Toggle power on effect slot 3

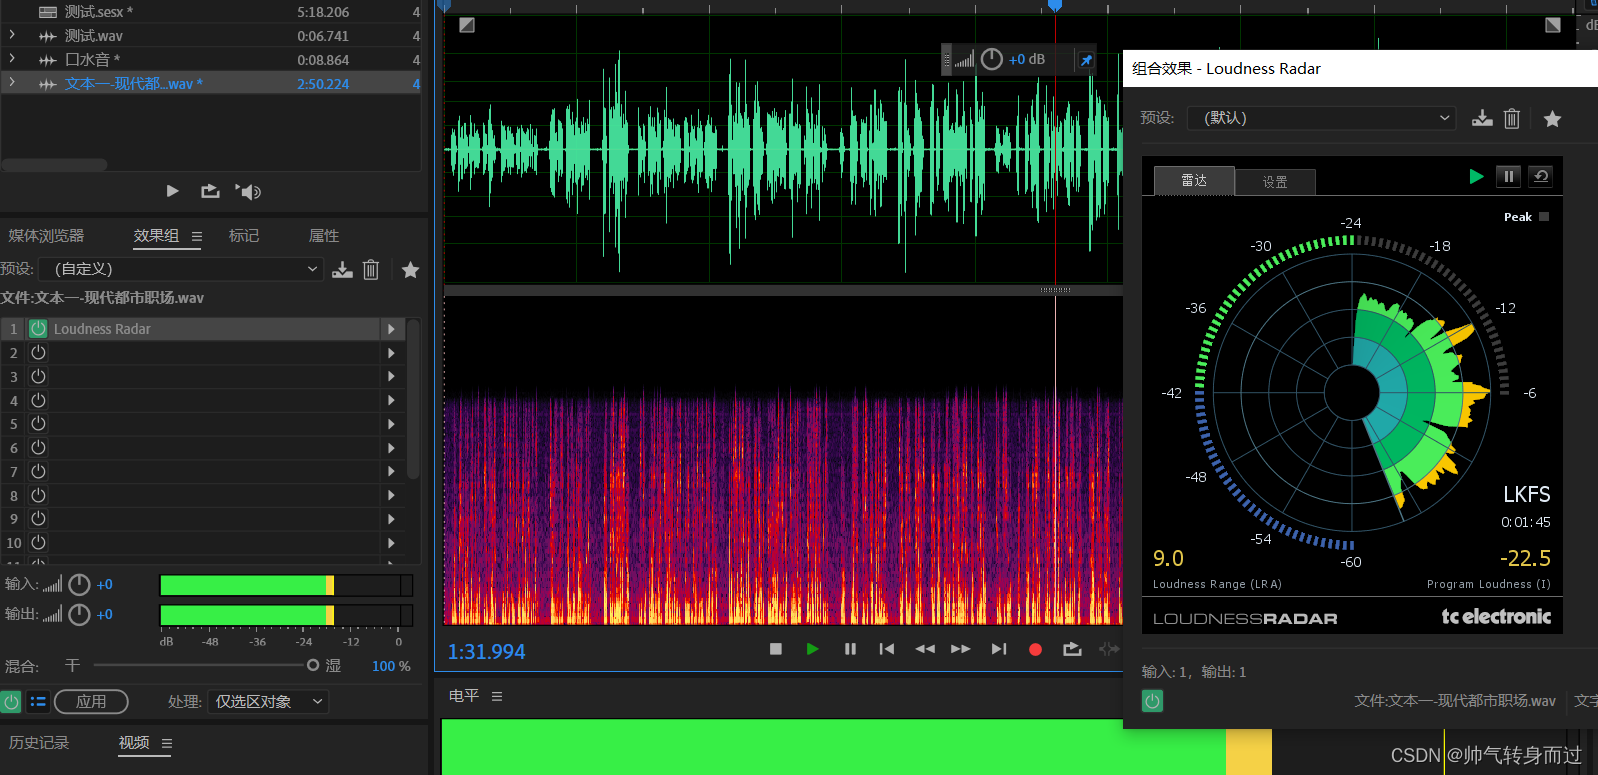38,376
